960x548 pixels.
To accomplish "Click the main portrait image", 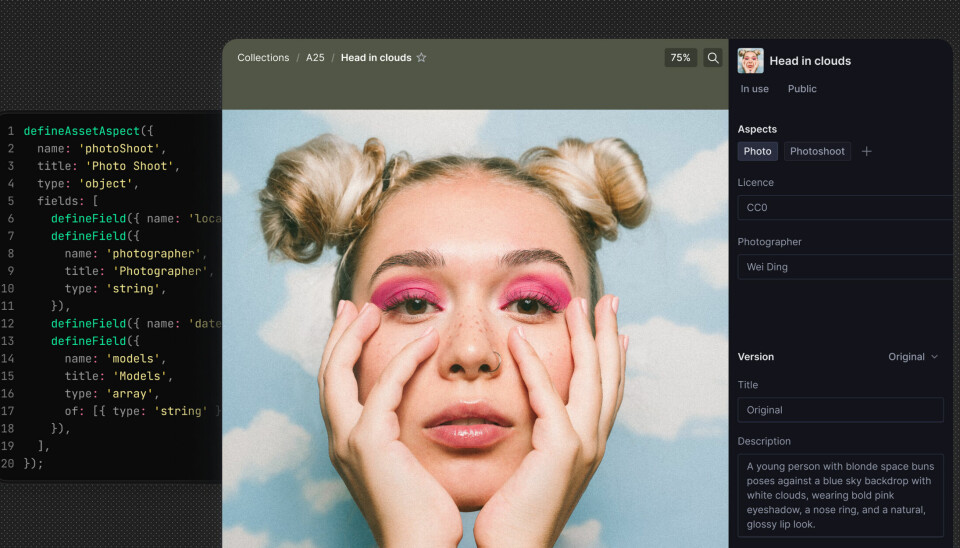I will 475,329.
